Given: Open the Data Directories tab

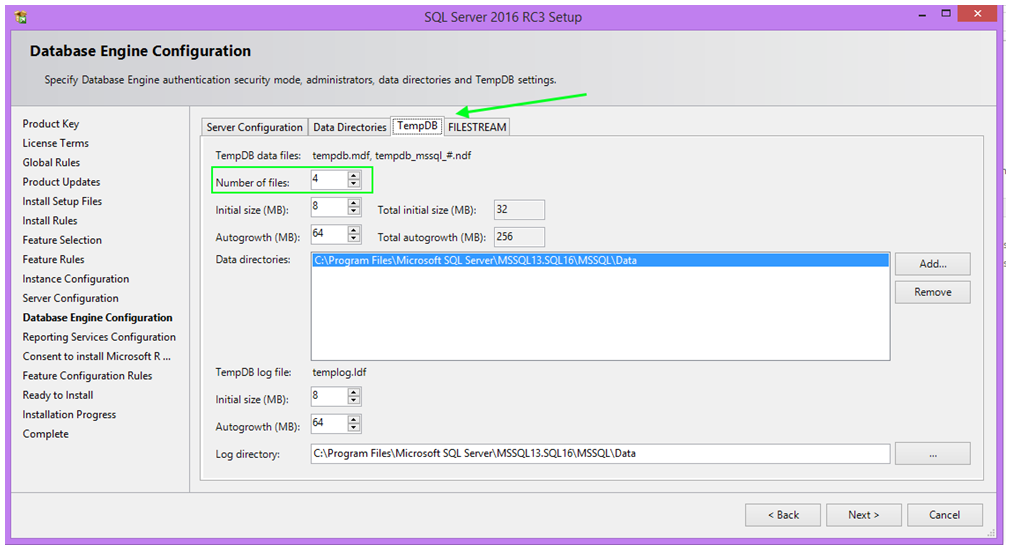Looking at the screenshot, I should tap(349, 127).
